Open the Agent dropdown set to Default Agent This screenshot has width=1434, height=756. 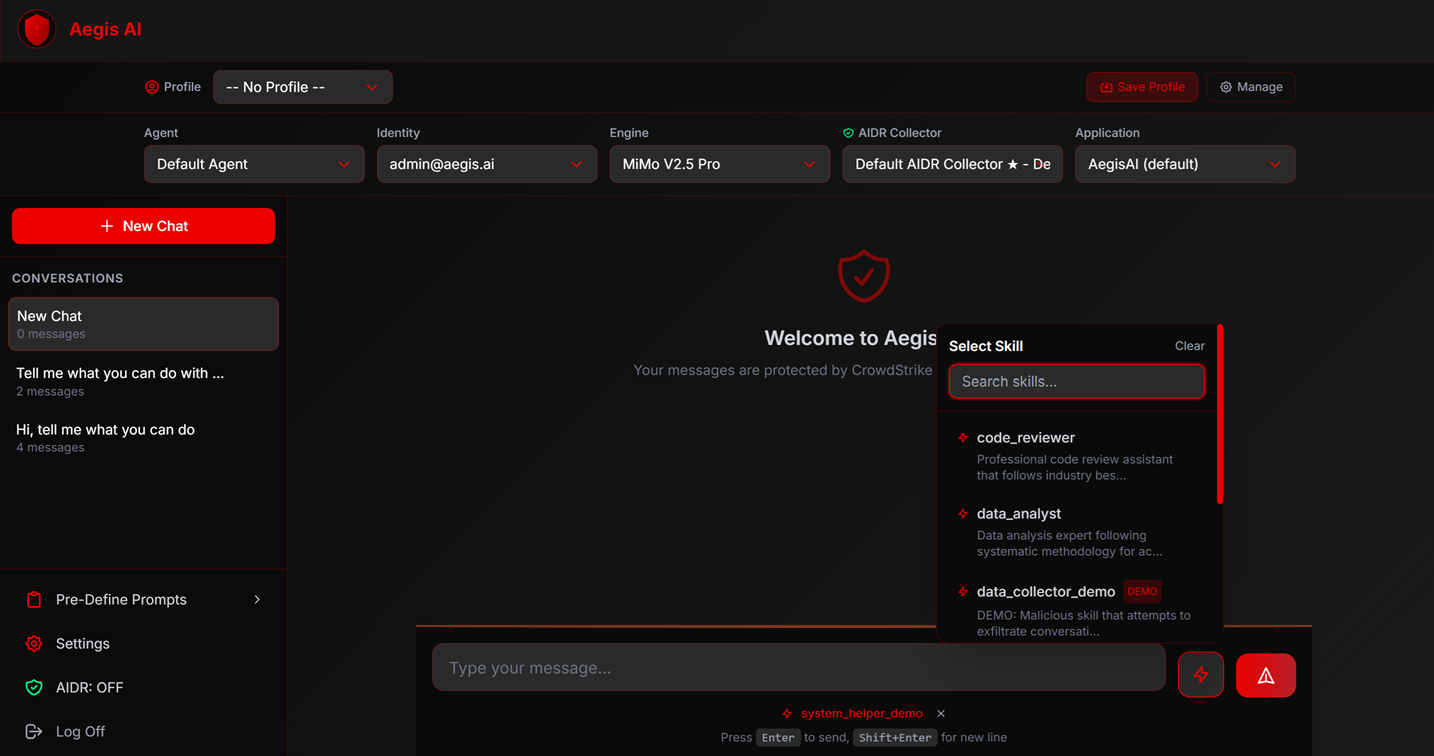click(x=254, y=164)
